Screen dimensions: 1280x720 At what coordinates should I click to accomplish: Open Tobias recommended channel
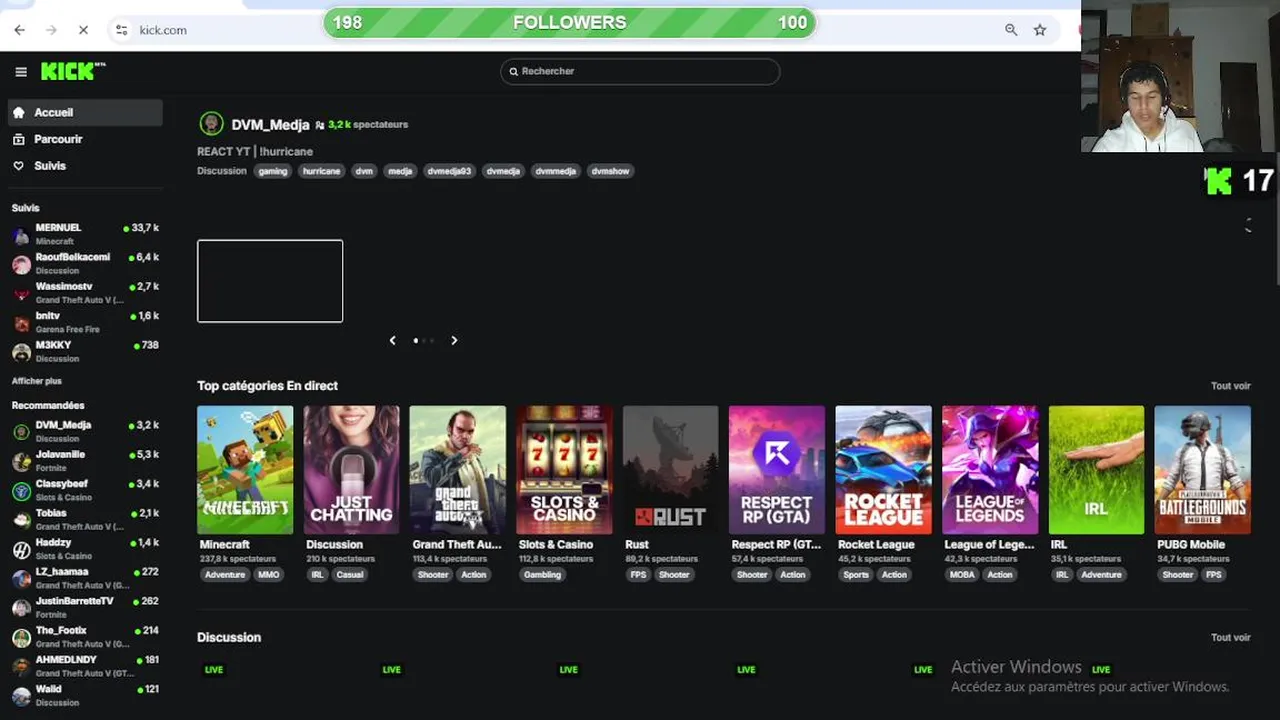click(85, 519)
